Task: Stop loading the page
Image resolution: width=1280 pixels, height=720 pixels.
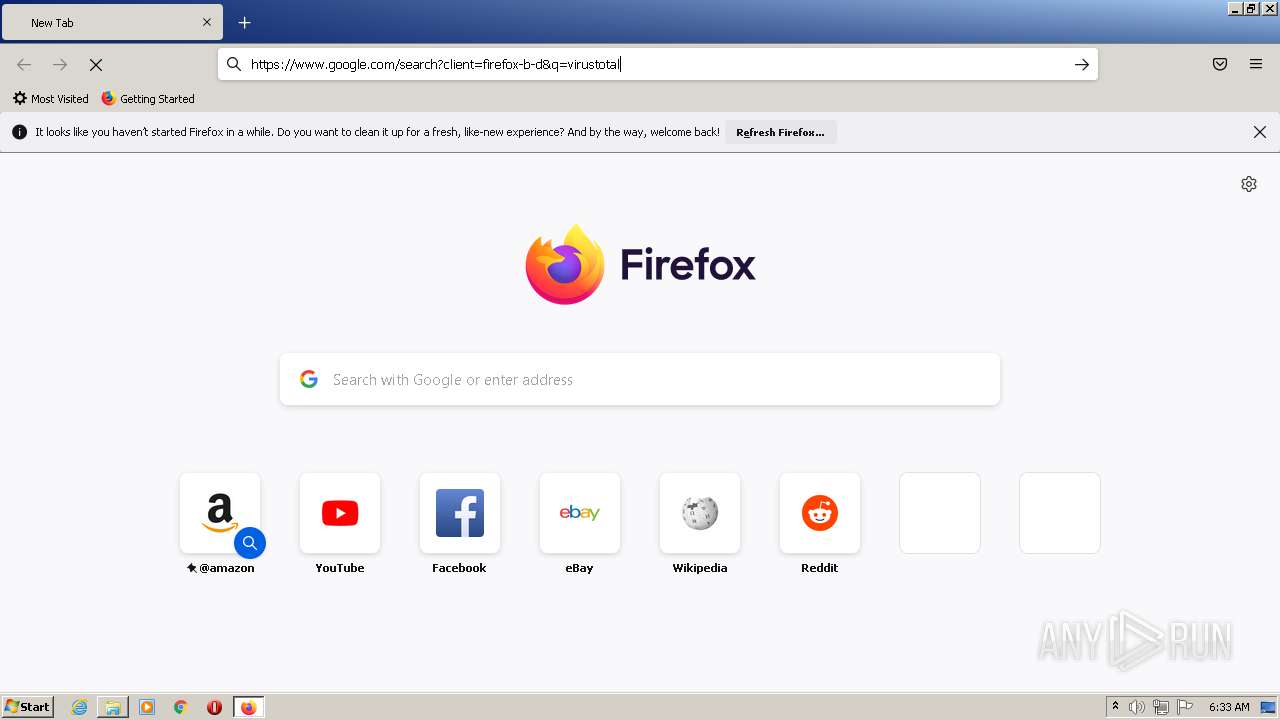Action: pyautogui.click(x=96, y=64)
